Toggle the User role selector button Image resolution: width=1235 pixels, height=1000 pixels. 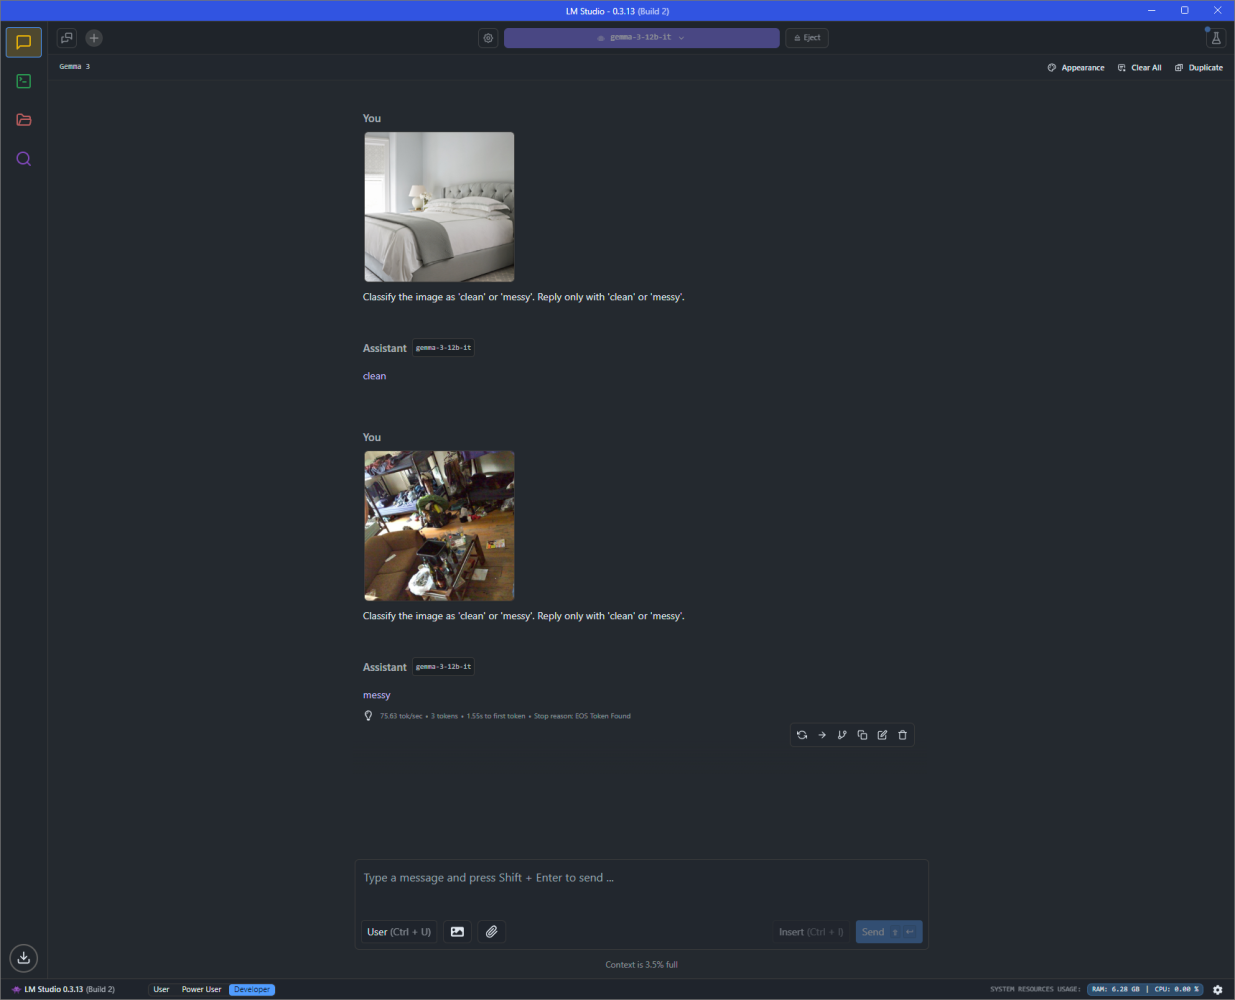(x=398, y=932)
